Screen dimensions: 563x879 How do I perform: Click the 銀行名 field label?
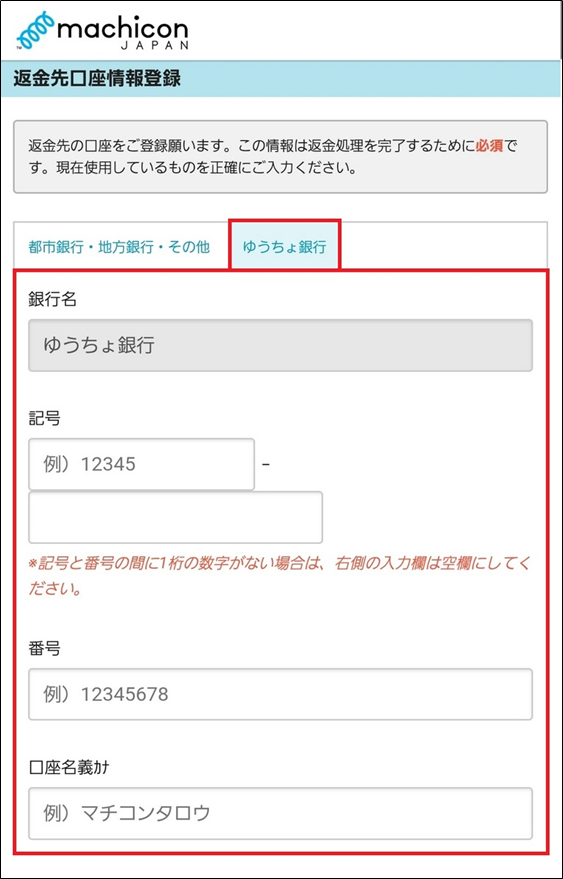click(x=53, y=300)
